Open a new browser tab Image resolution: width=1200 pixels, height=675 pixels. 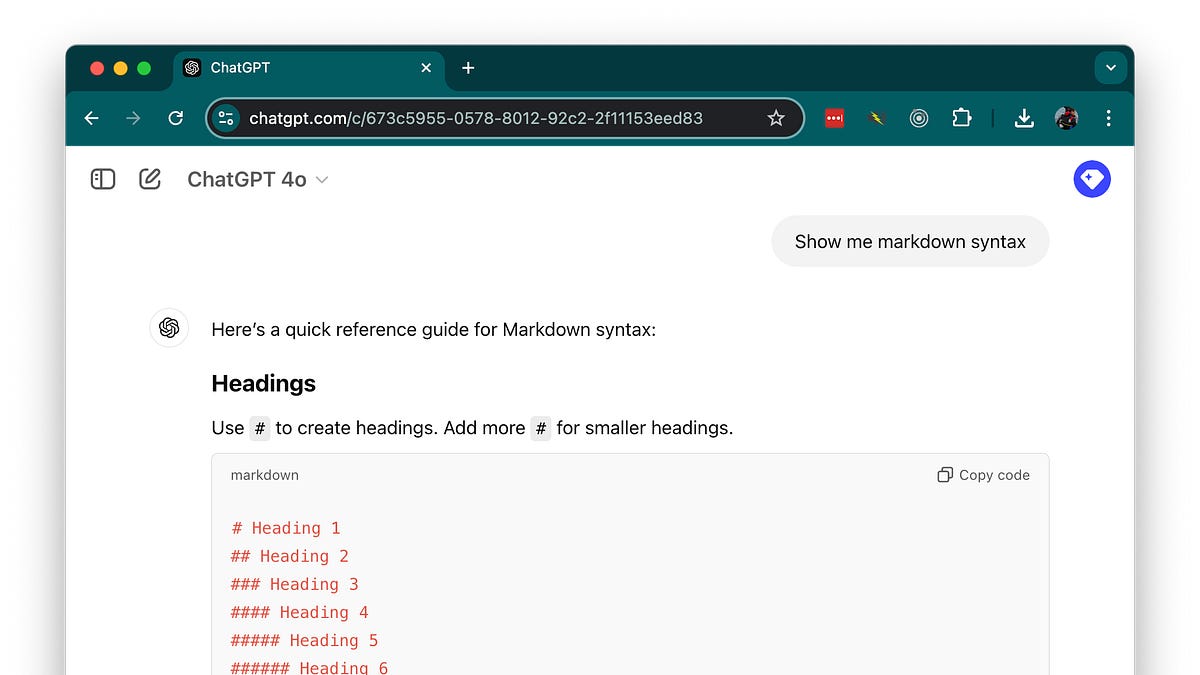click(x=468, y=68)
